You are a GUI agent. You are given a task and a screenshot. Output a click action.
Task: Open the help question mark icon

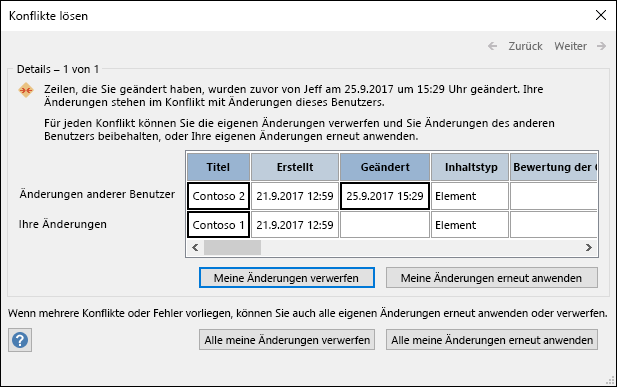20,340
